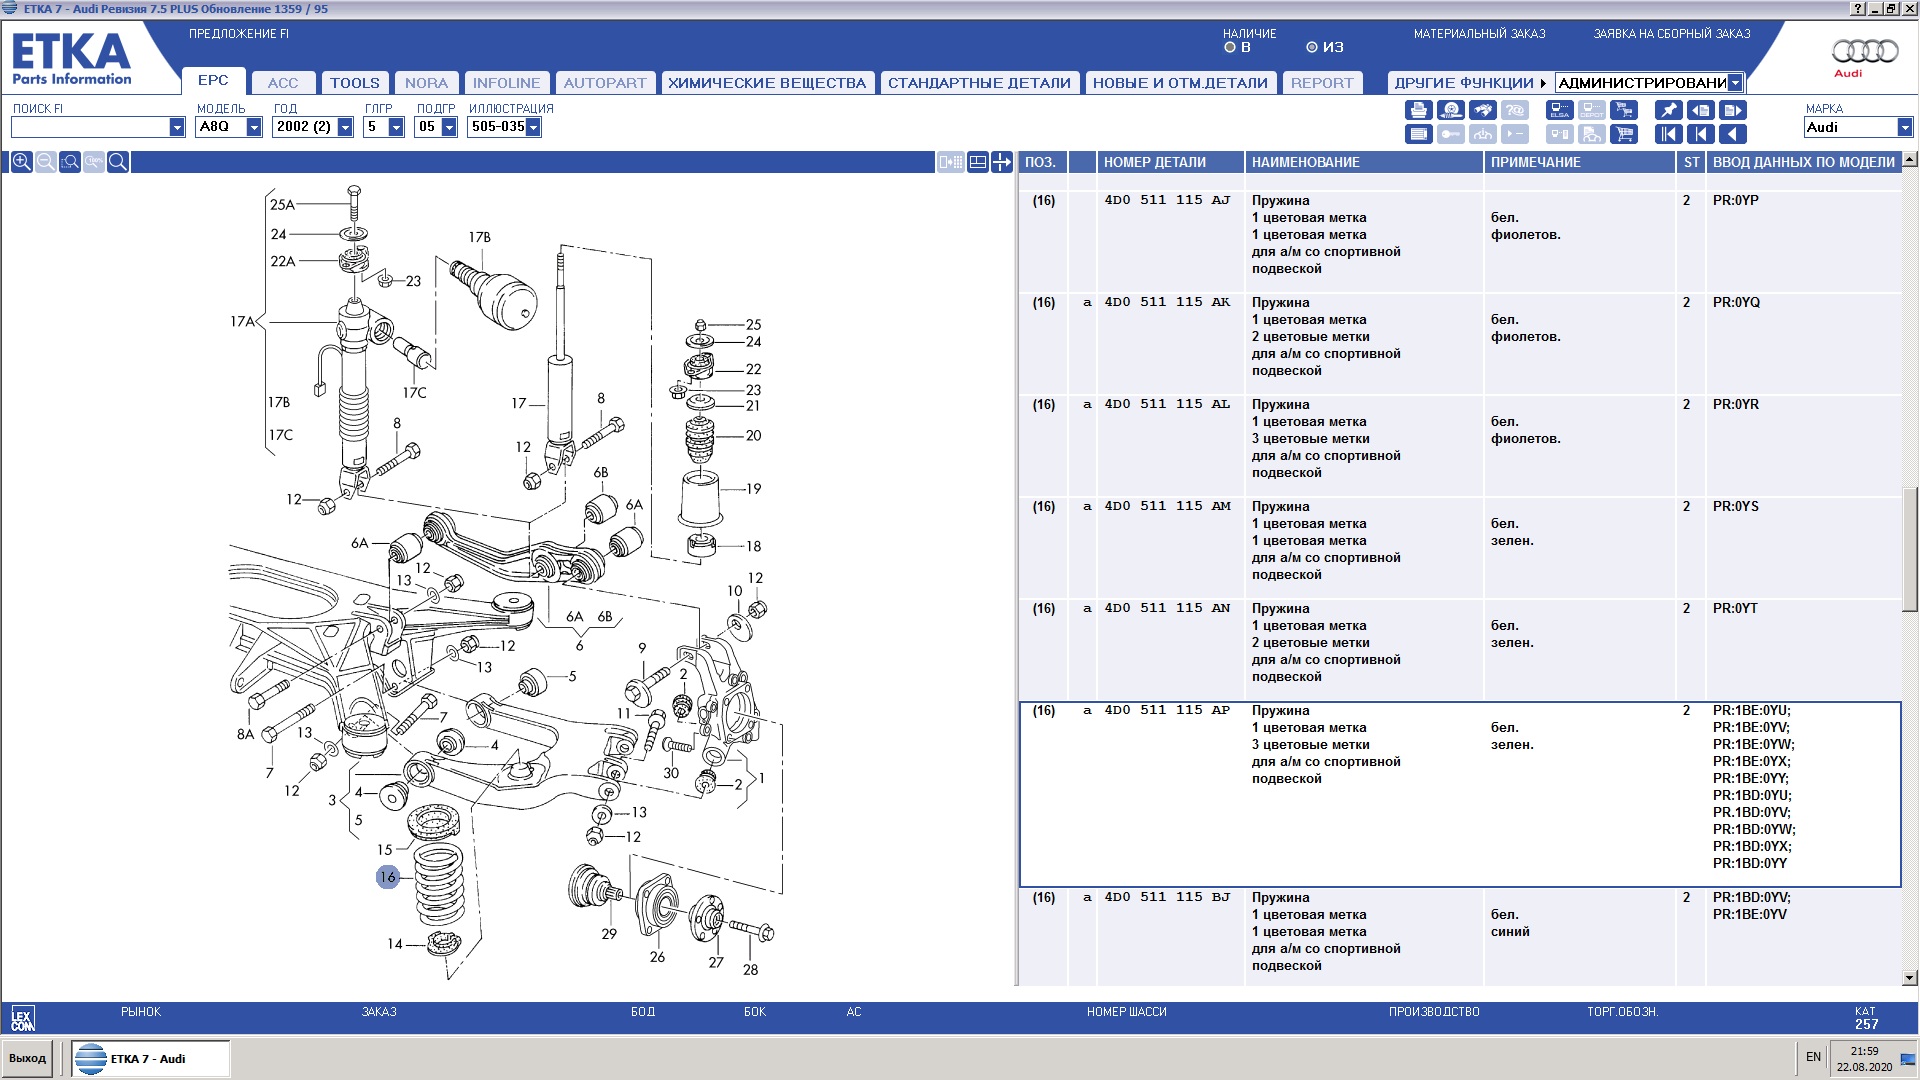Open the ГОД 2002 (2) dropdown

(x=345, y=127)
